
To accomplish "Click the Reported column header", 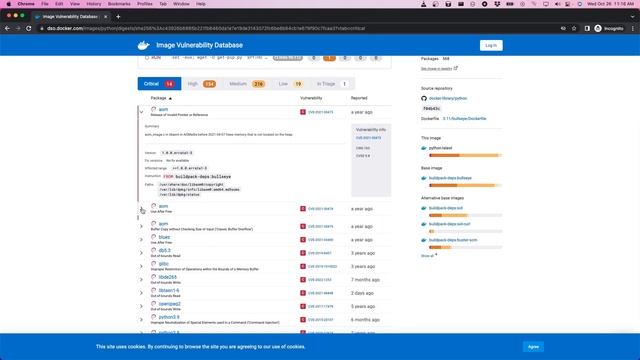I will [x=359, y=98].
